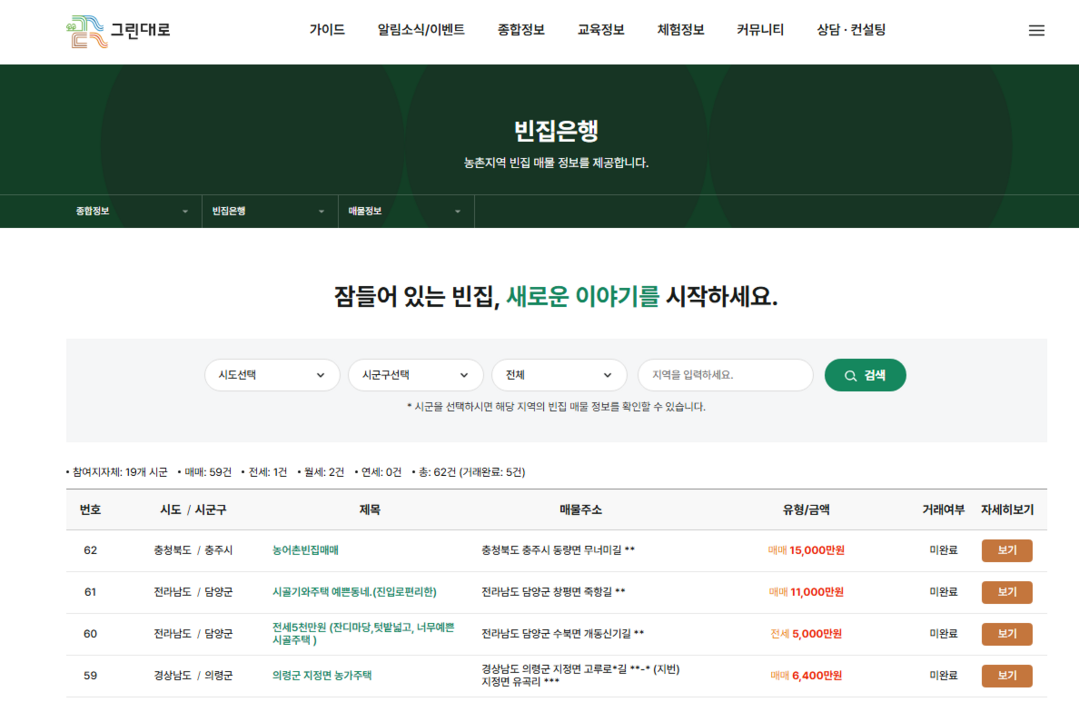Viewport: 1079px width, 702px height.
Task: Open the 시군구선택 dropdown
Action: (414, 375)
